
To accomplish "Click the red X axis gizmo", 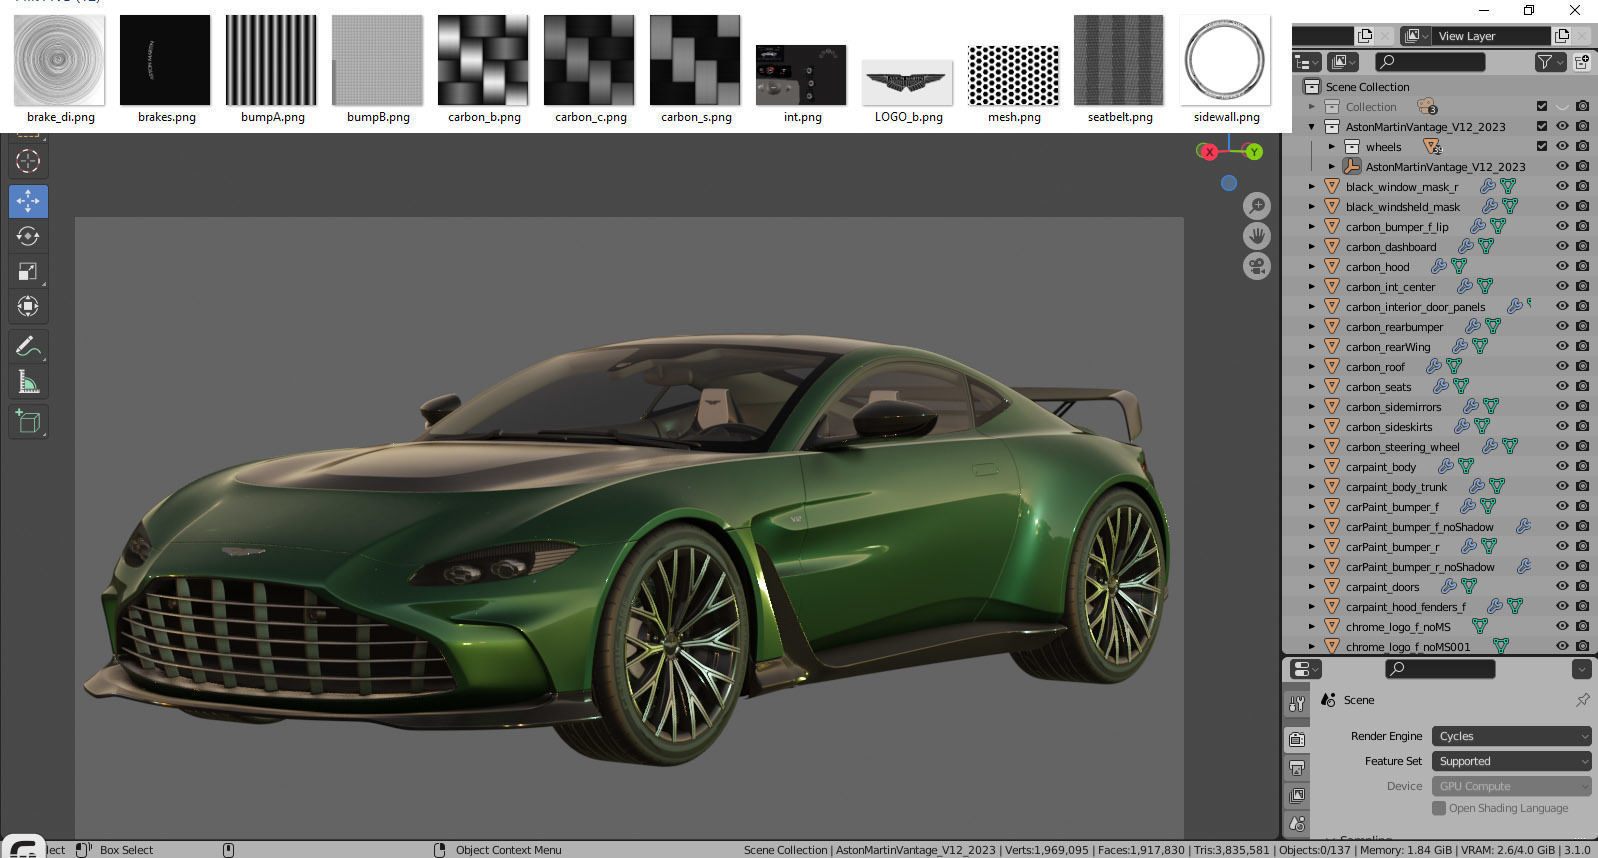I will pyautogui.click(x=1209, y=152).
